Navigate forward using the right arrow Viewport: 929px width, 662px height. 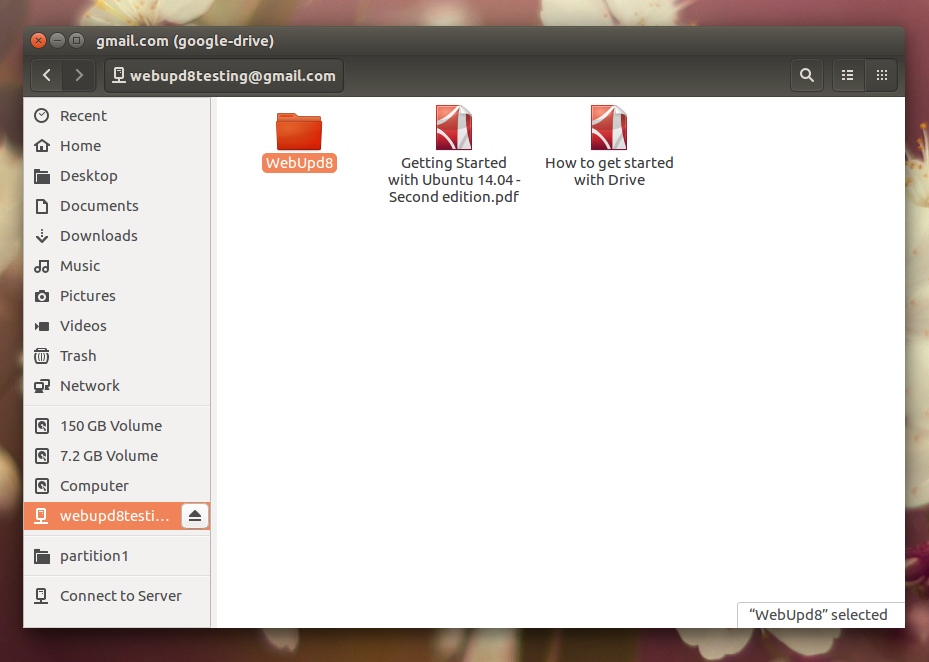coord(78,75)
